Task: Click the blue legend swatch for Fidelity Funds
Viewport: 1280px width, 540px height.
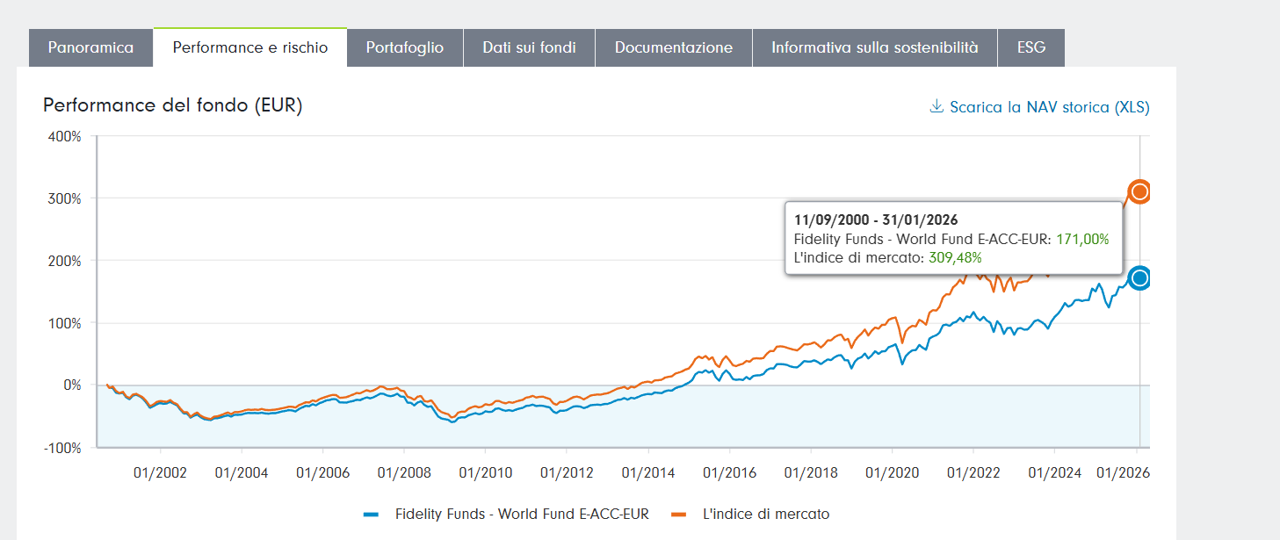Action: tap(372, 514)
